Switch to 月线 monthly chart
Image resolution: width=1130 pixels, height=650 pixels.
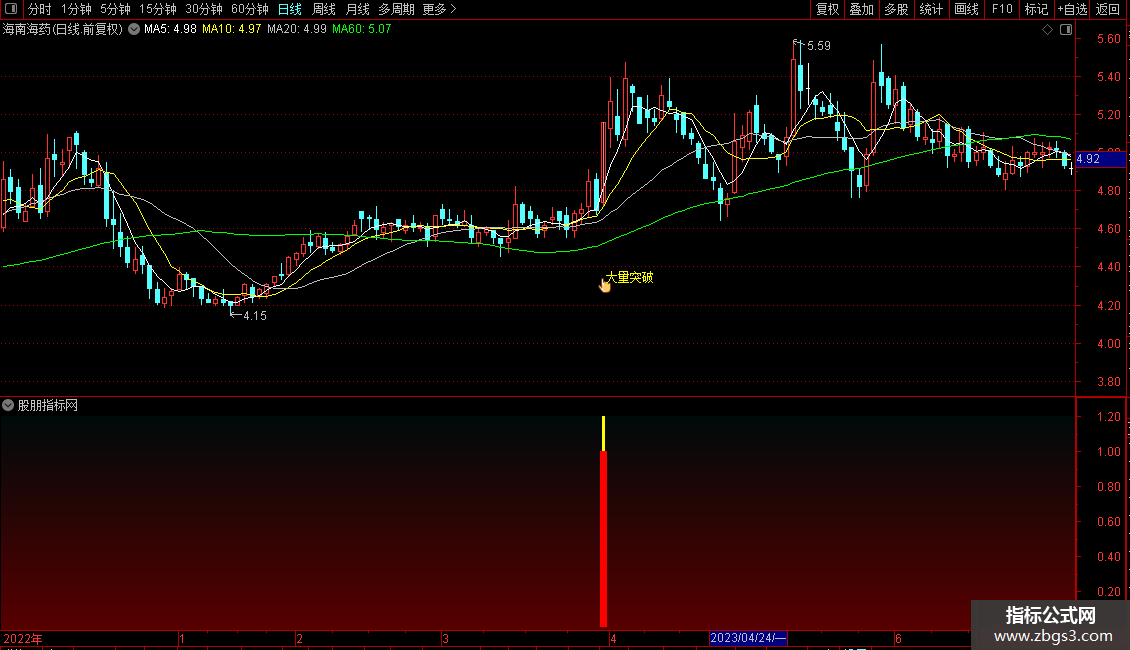(357, 9)
